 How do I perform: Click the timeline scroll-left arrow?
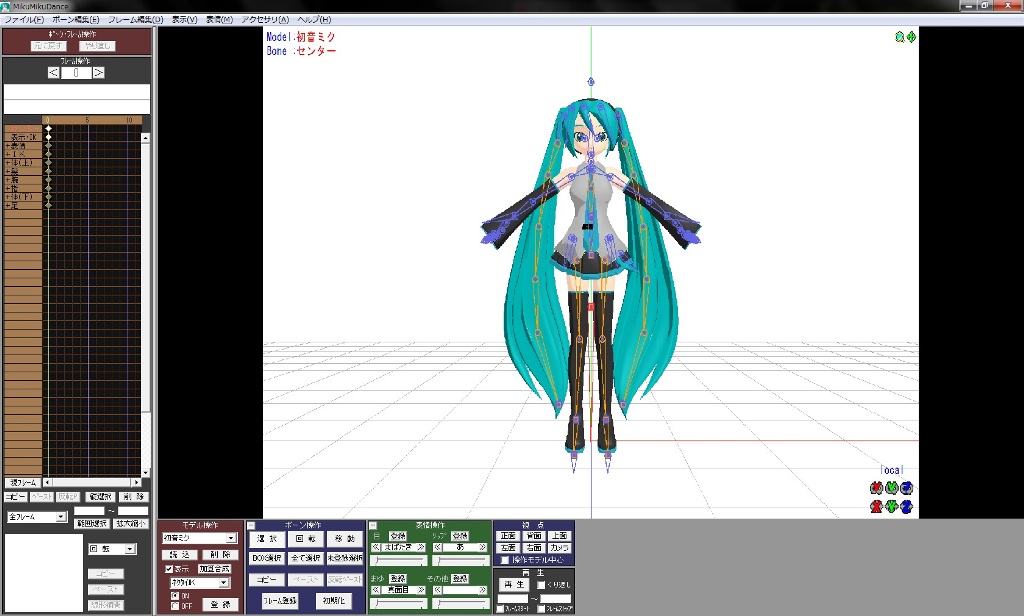click(x=47, y=483)
